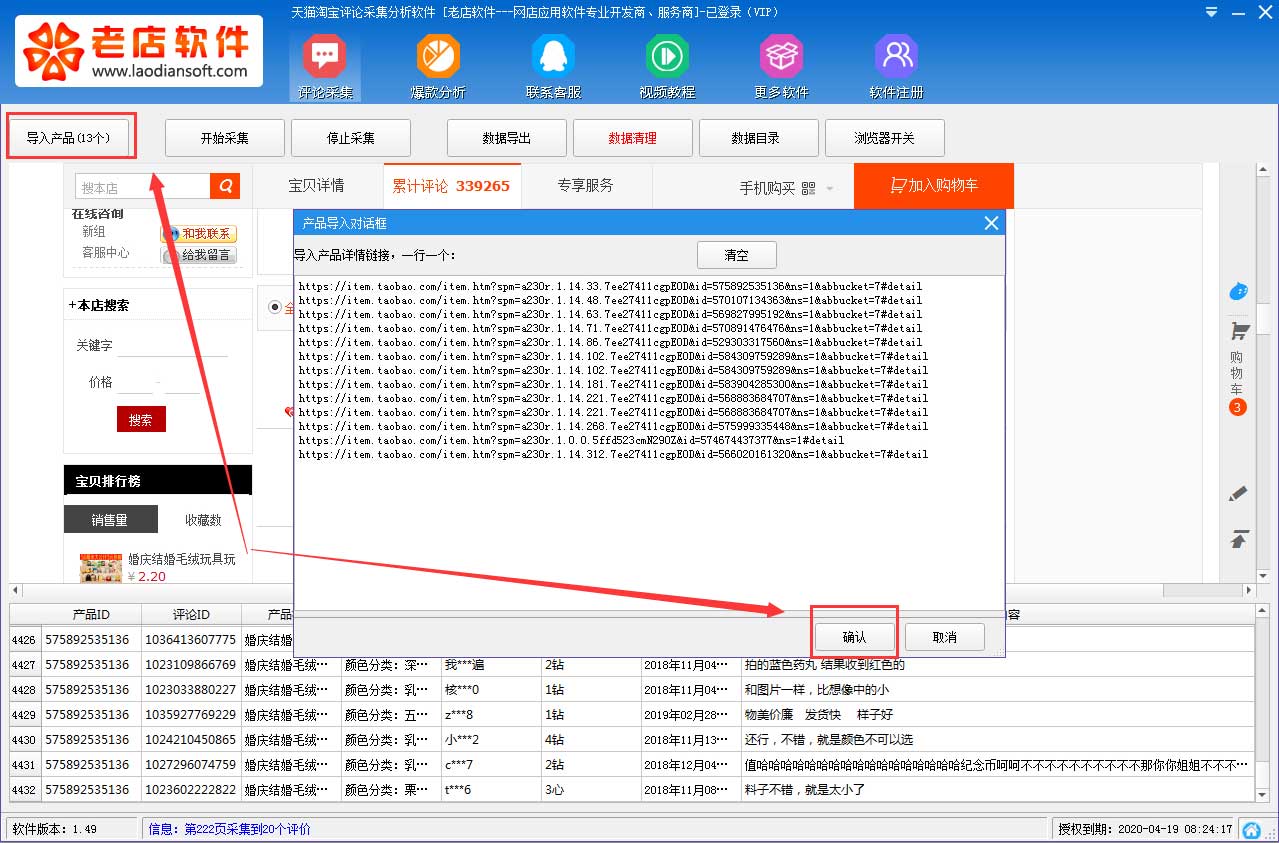Open the 爆款分析 hot-item analysis icon

pos(438,66)
